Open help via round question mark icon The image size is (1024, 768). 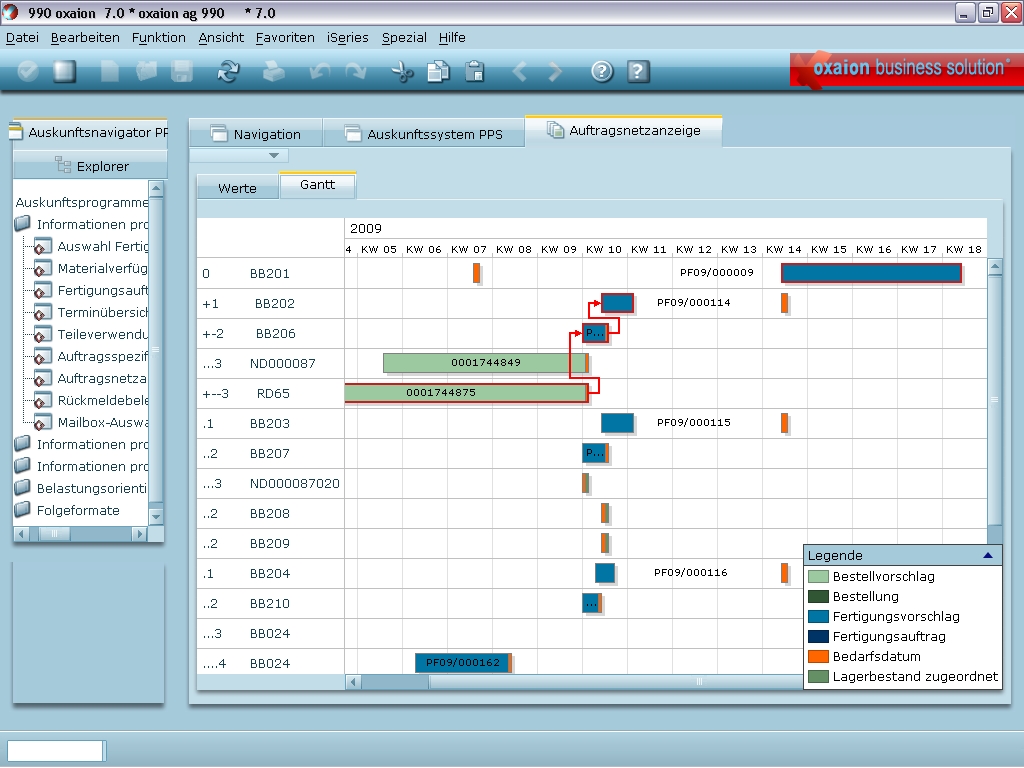tap(601, 71)
